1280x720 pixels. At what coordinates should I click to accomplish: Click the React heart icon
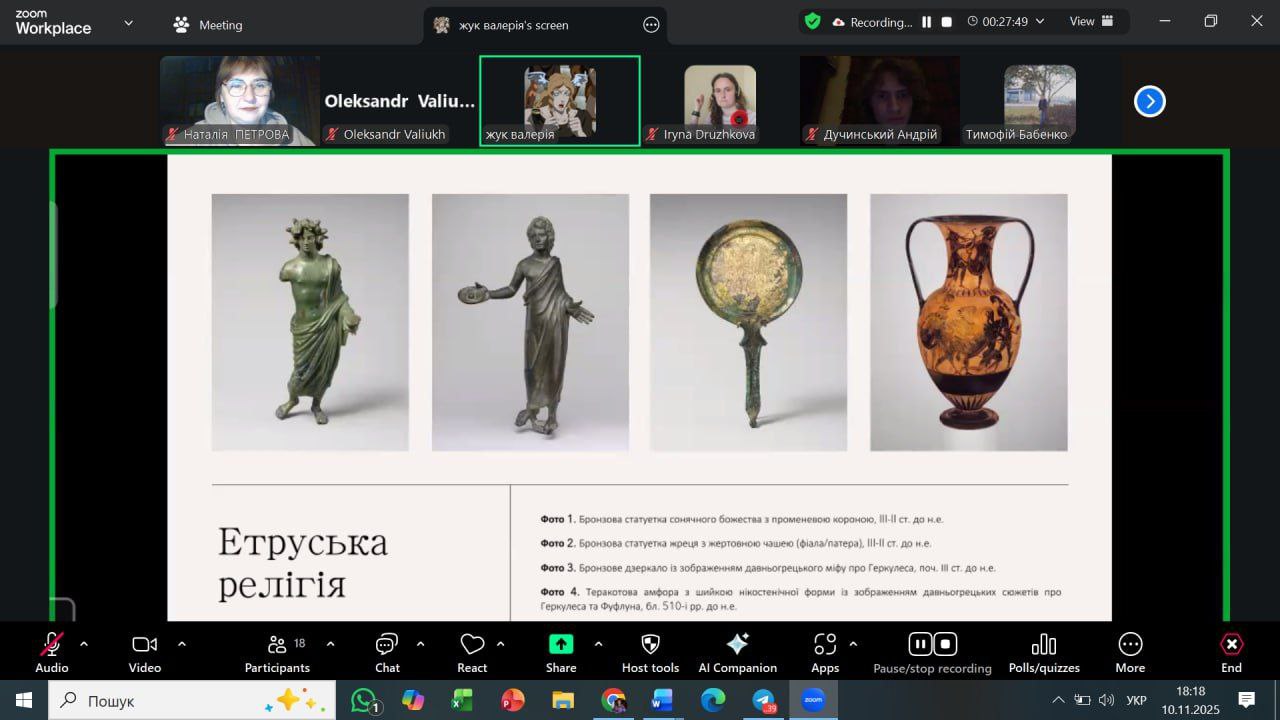pyautogui.click(x=472, y=652)
